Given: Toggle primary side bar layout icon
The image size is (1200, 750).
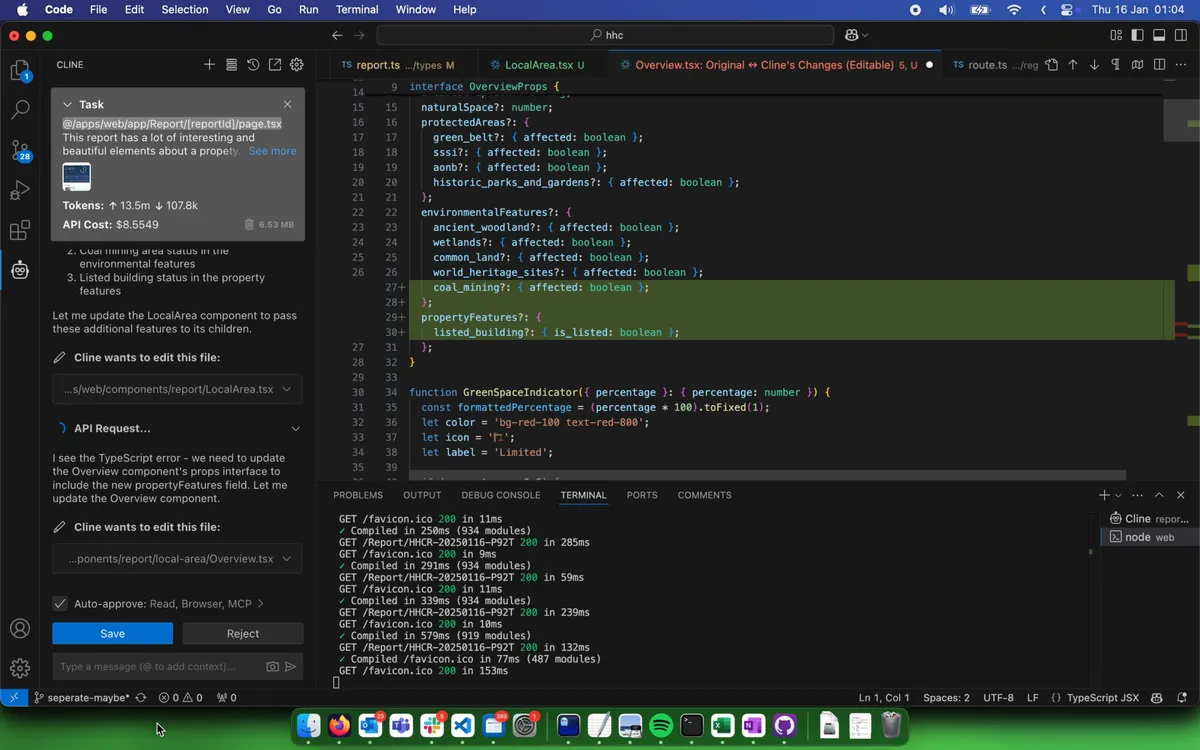Looking at the screenshot, I should coord(1138,35).
